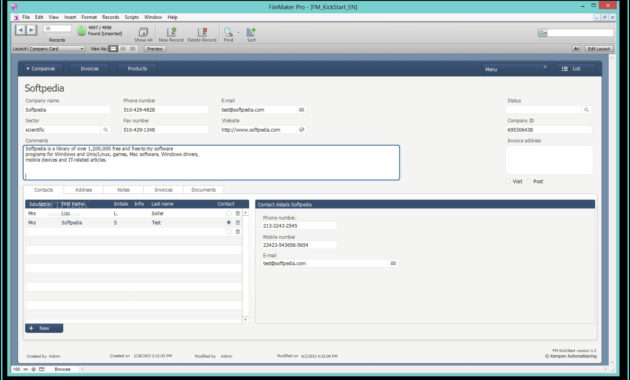Image resolution: width=630 pixels, height=380 pixels.
Task: Open the File menu
Action: tap(26, 17)
